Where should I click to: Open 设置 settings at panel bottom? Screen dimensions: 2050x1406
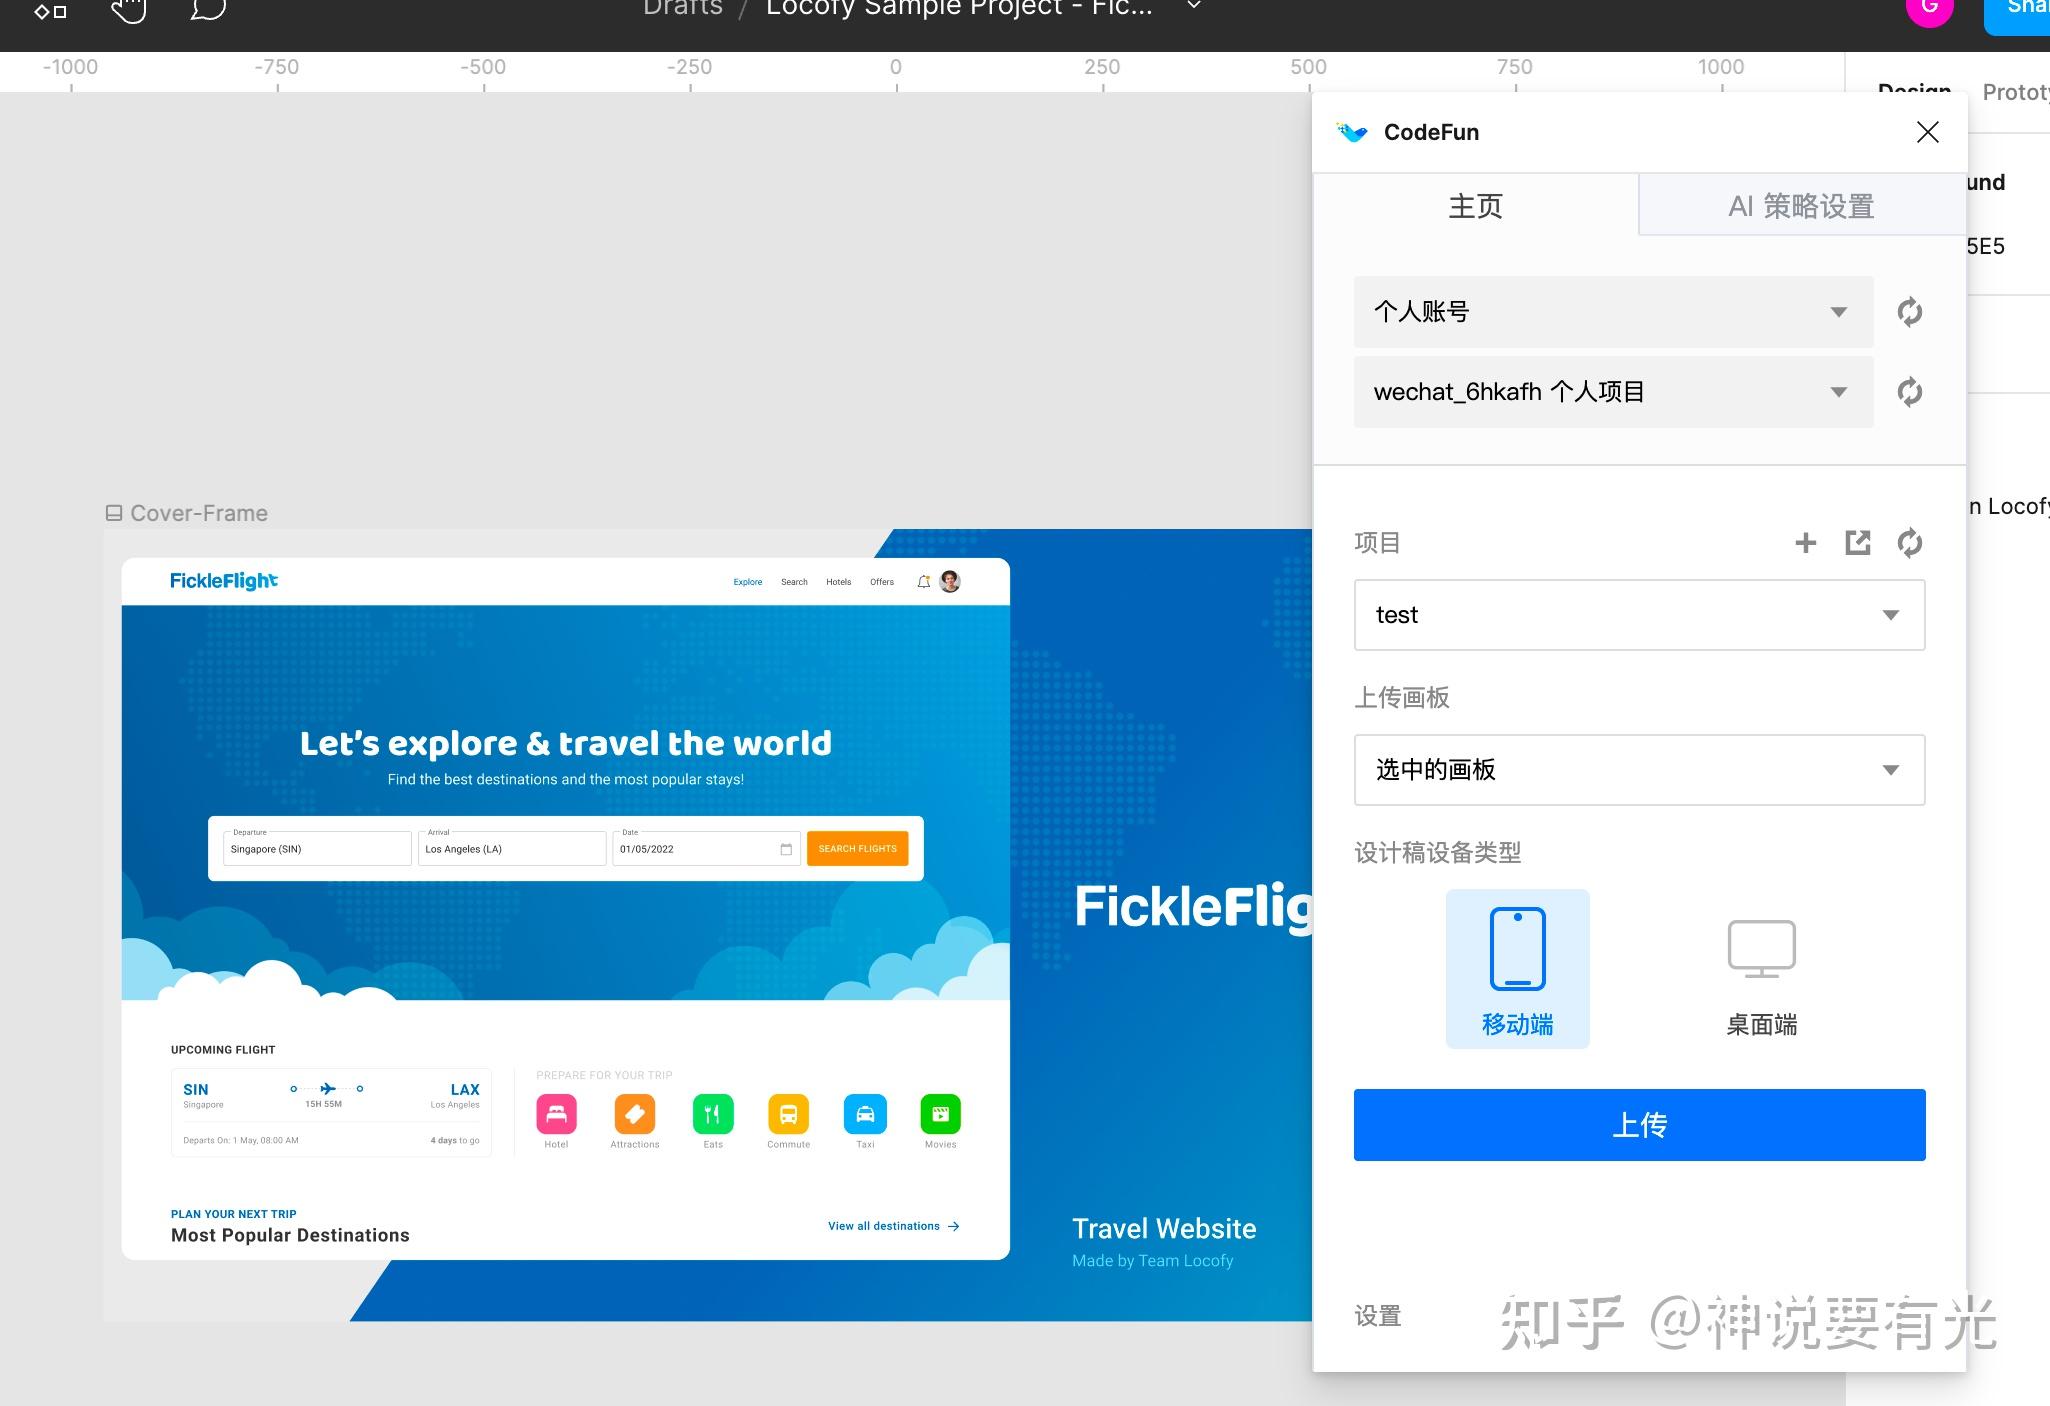point(1378,1317)
